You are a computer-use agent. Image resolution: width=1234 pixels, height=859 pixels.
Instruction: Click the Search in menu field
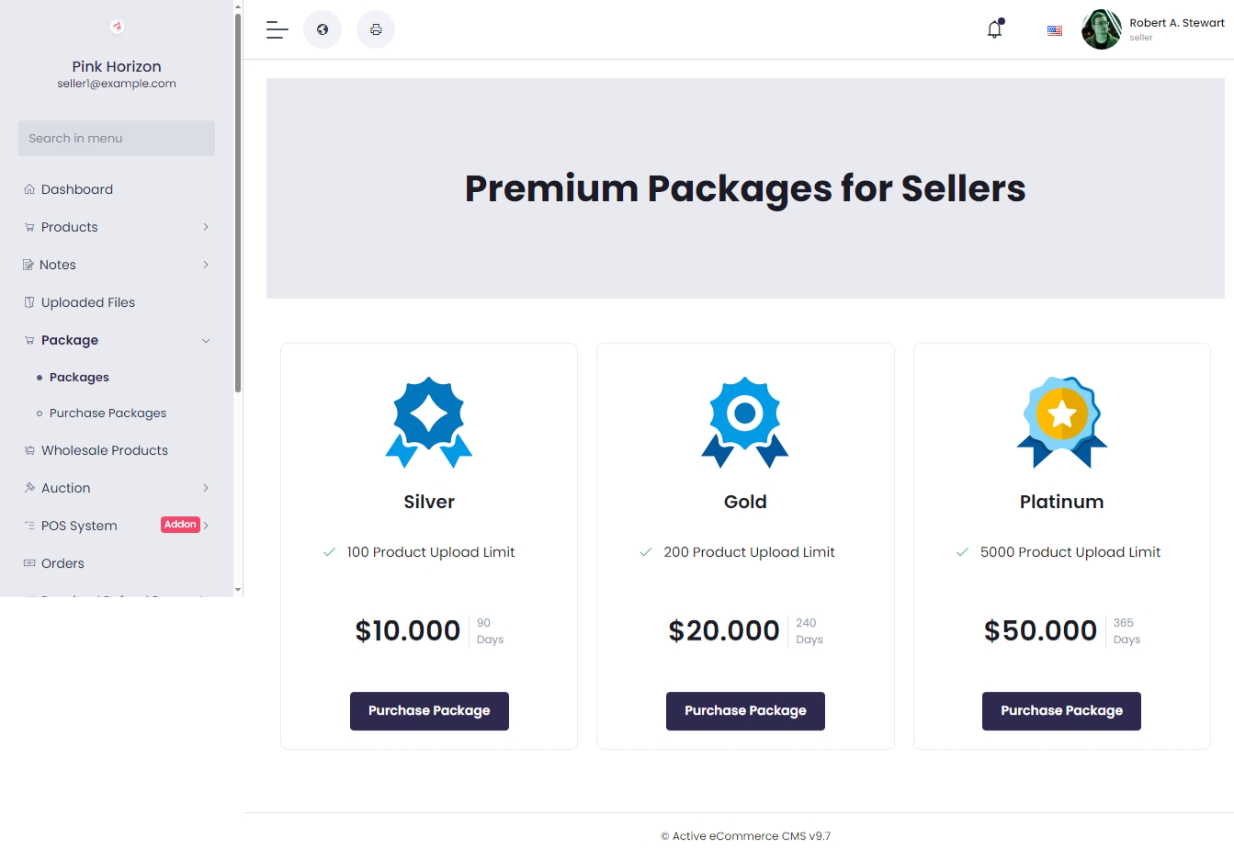point(117,138)
